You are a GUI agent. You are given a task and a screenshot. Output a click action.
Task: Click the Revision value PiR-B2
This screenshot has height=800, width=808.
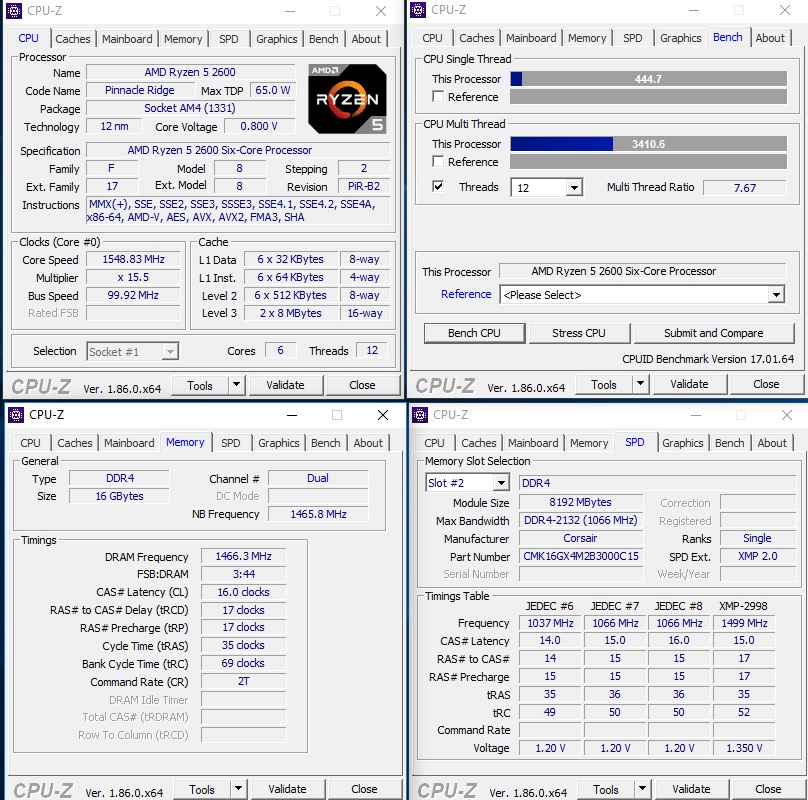click(x=364, y=186)
